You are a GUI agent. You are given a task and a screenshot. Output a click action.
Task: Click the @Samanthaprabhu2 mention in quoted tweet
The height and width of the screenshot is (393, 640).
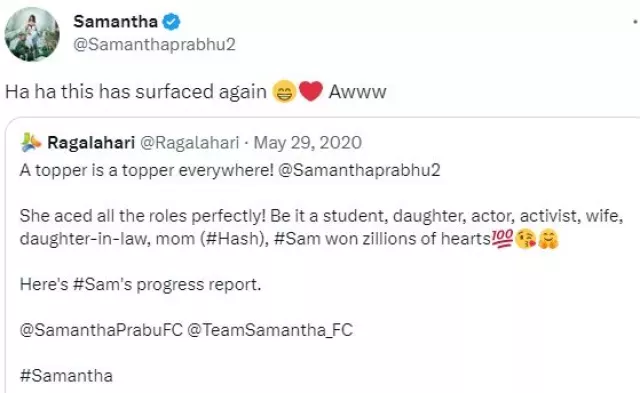[359, 170]
